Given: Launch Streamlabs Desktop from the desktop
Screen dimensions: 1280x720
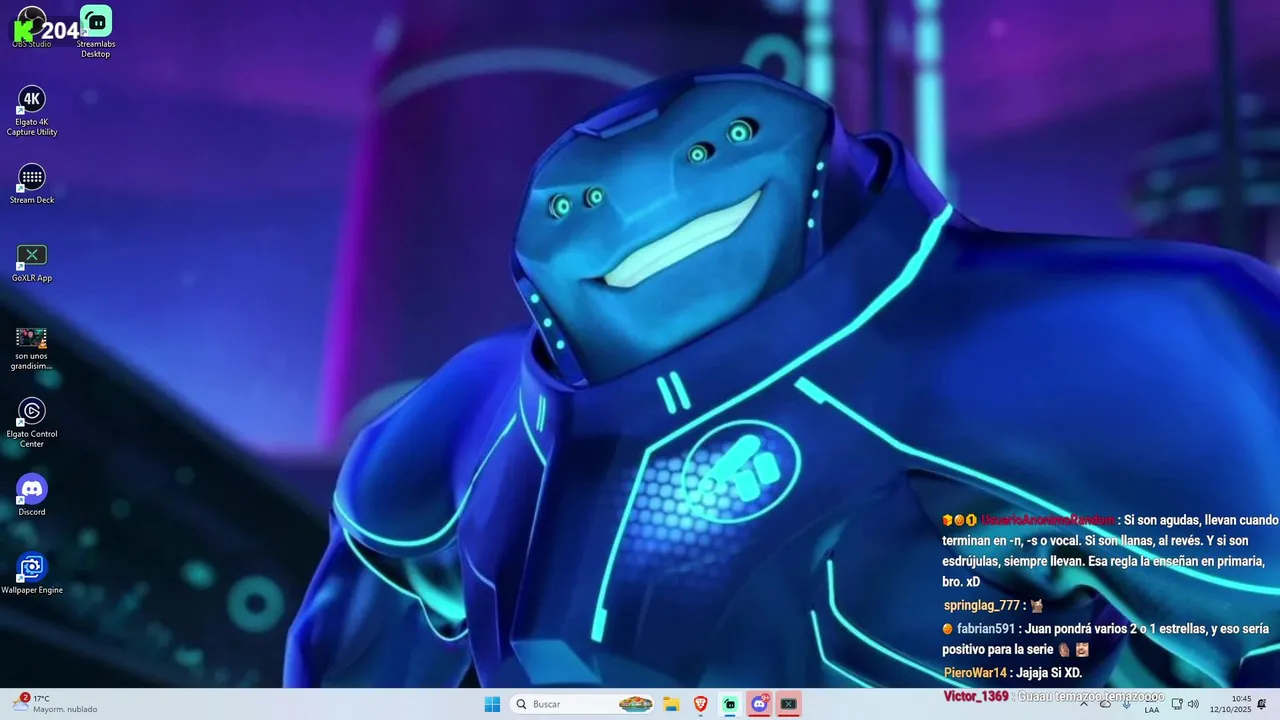Looking at the screenshot, I should point(96,31).
